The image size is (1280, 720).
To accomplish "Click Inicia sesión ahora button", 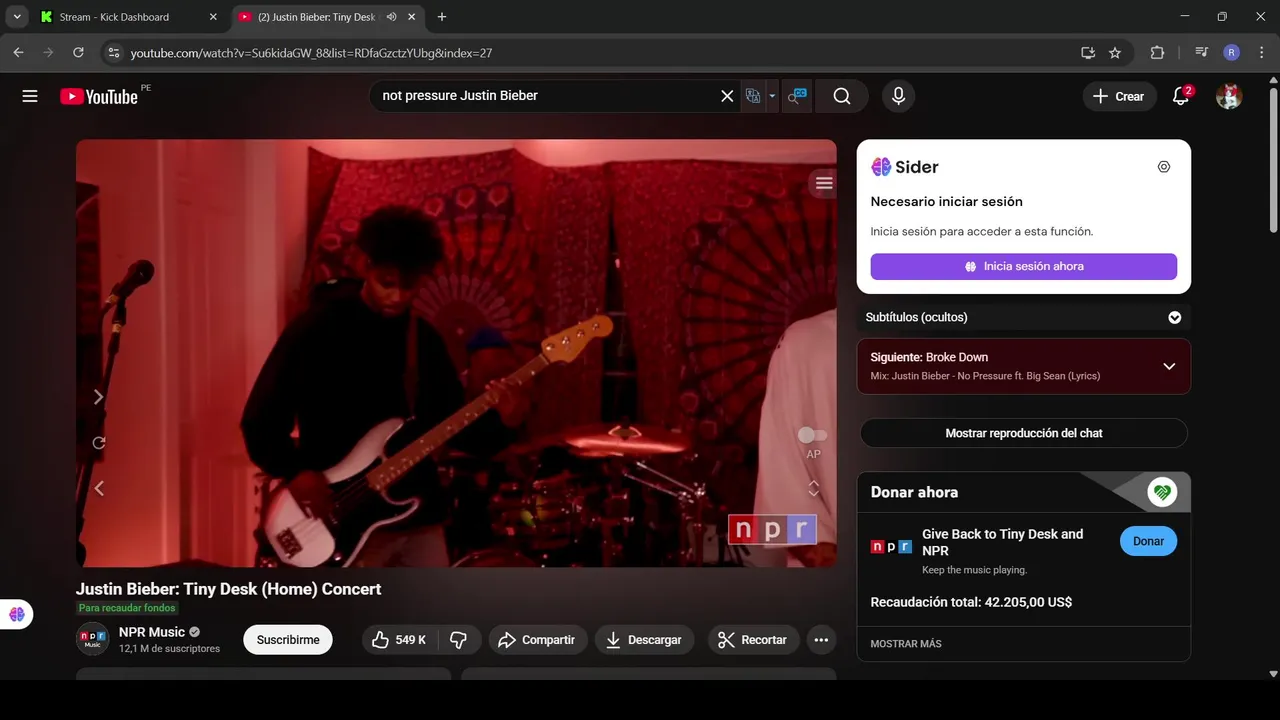I will 1024,266.
